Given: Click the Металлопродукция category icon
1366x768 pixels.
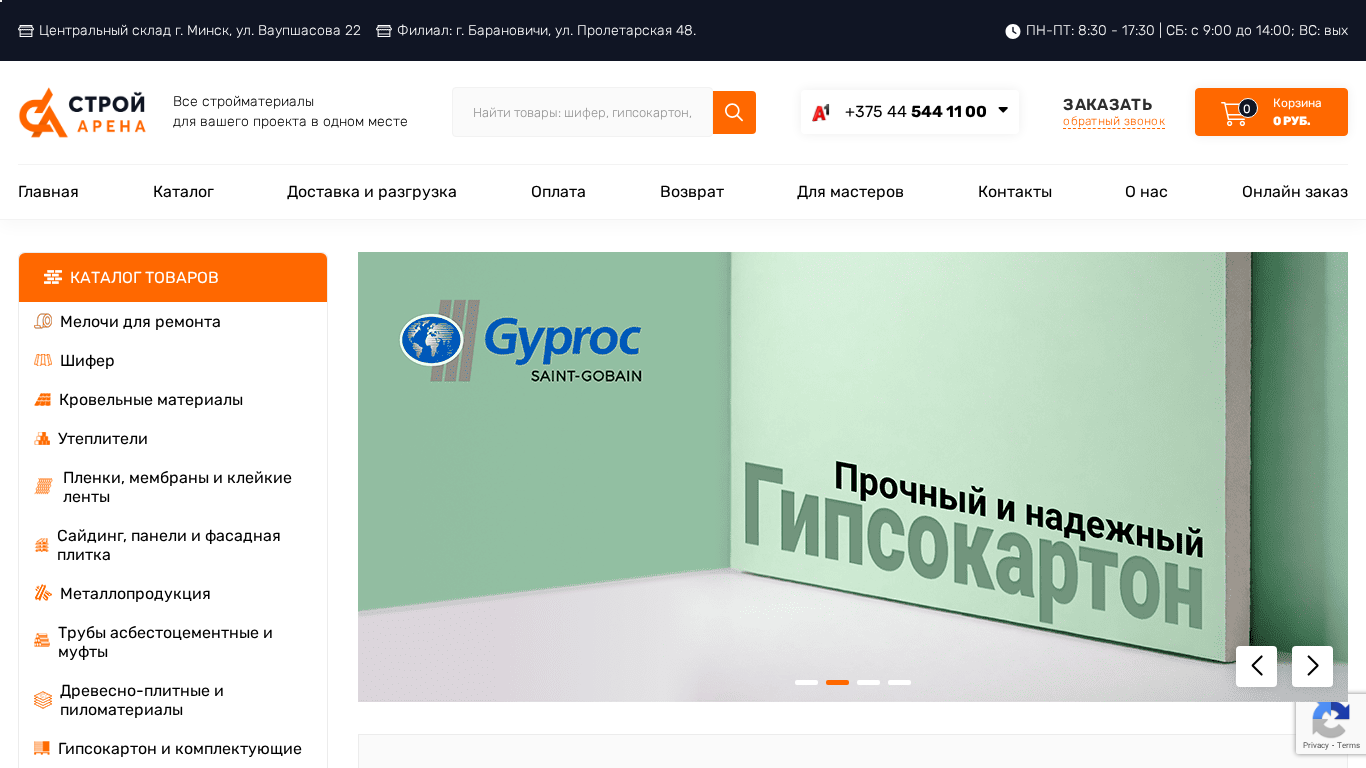Looking at the screenshot, I should tap(43, 593).
